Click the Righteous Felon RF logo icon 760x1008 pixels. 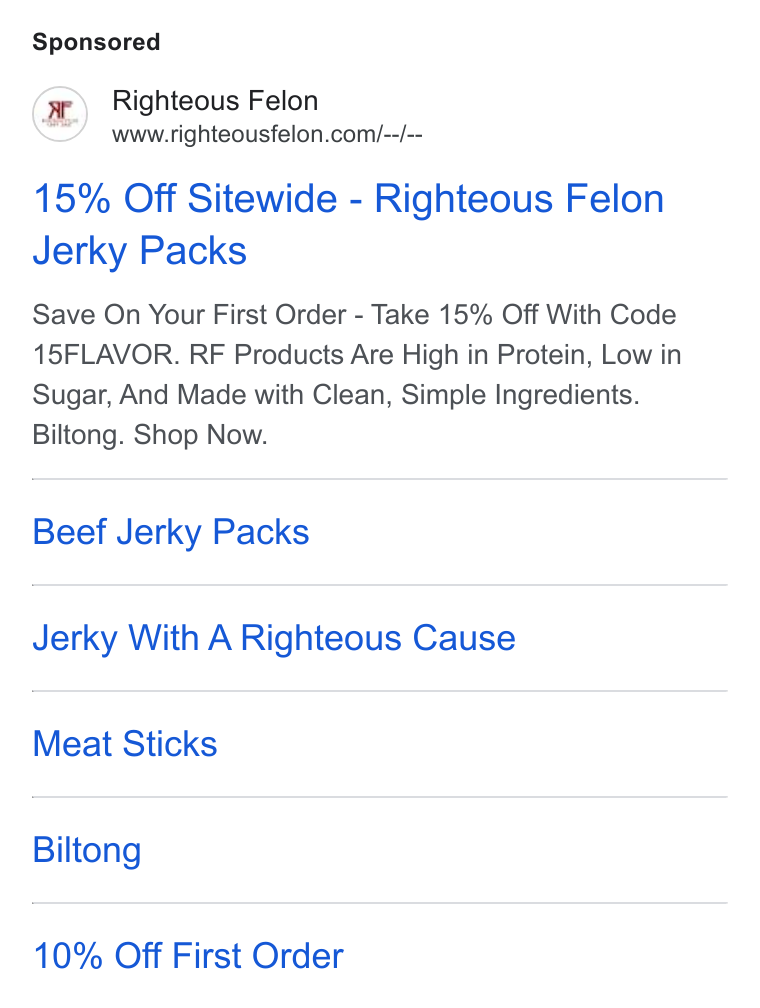tap(60, 114)
